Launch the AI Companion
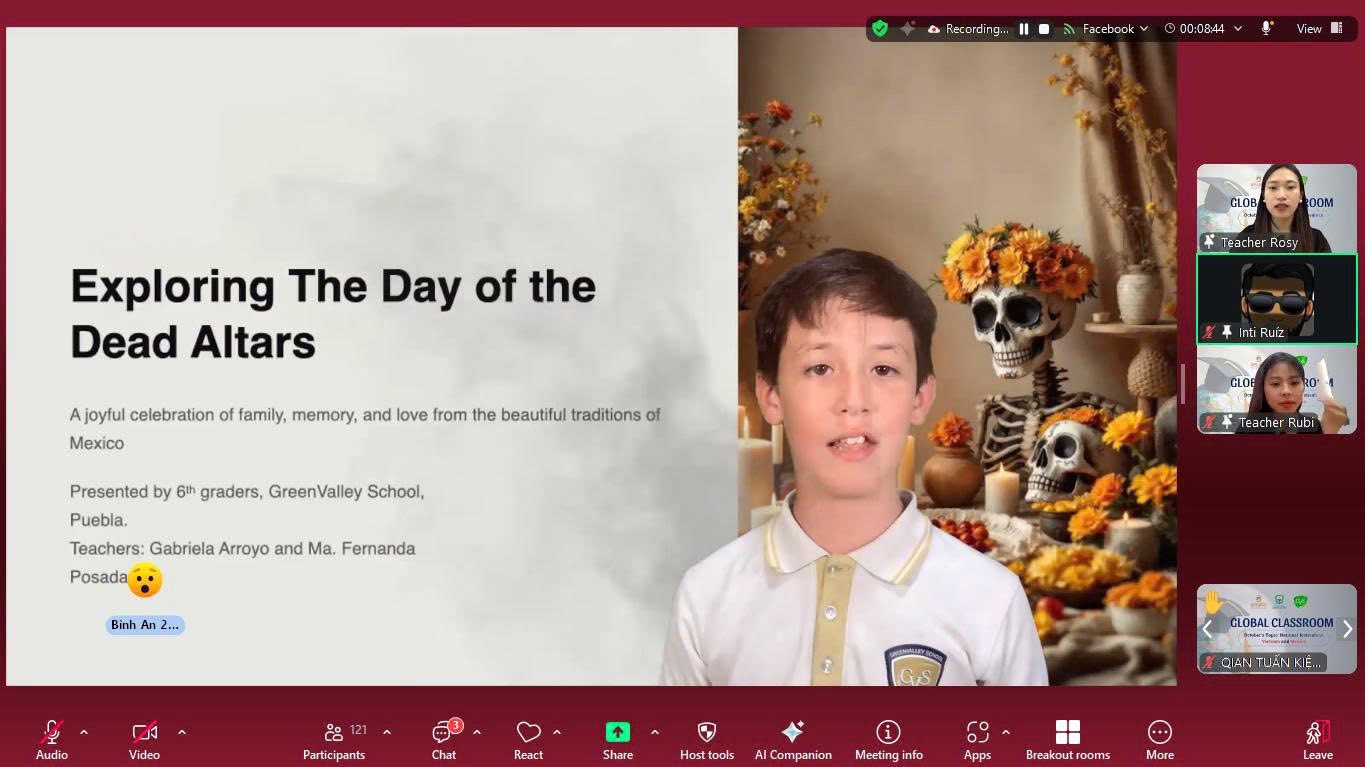The height and width of the screenshot is (767, 1365). [x=792, y=740]
